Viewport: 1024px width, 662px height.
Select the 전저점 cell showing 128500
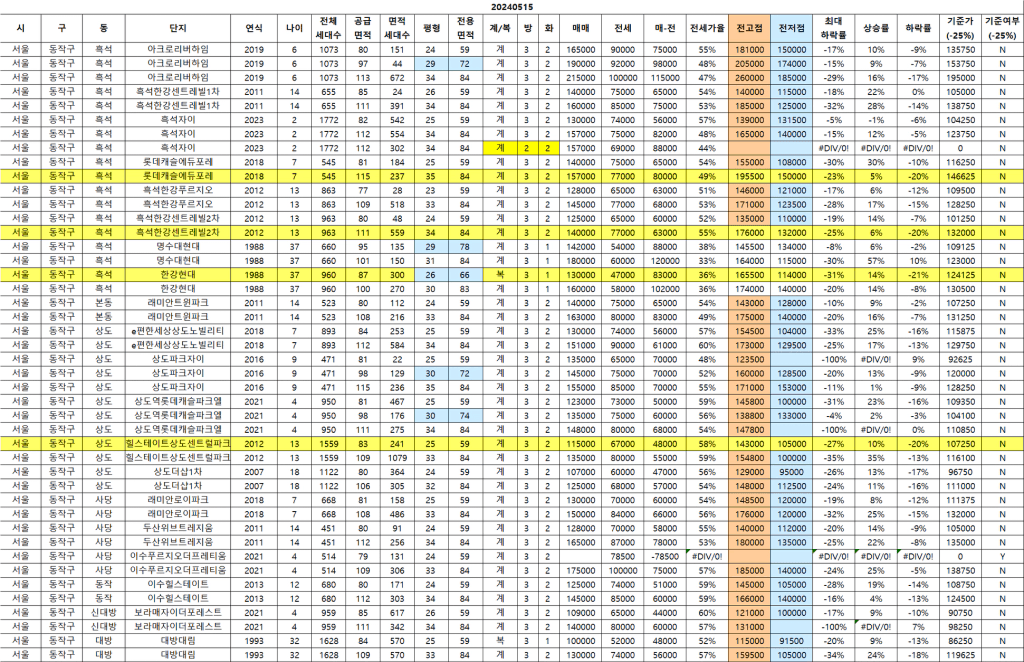(x=792, y=373)
